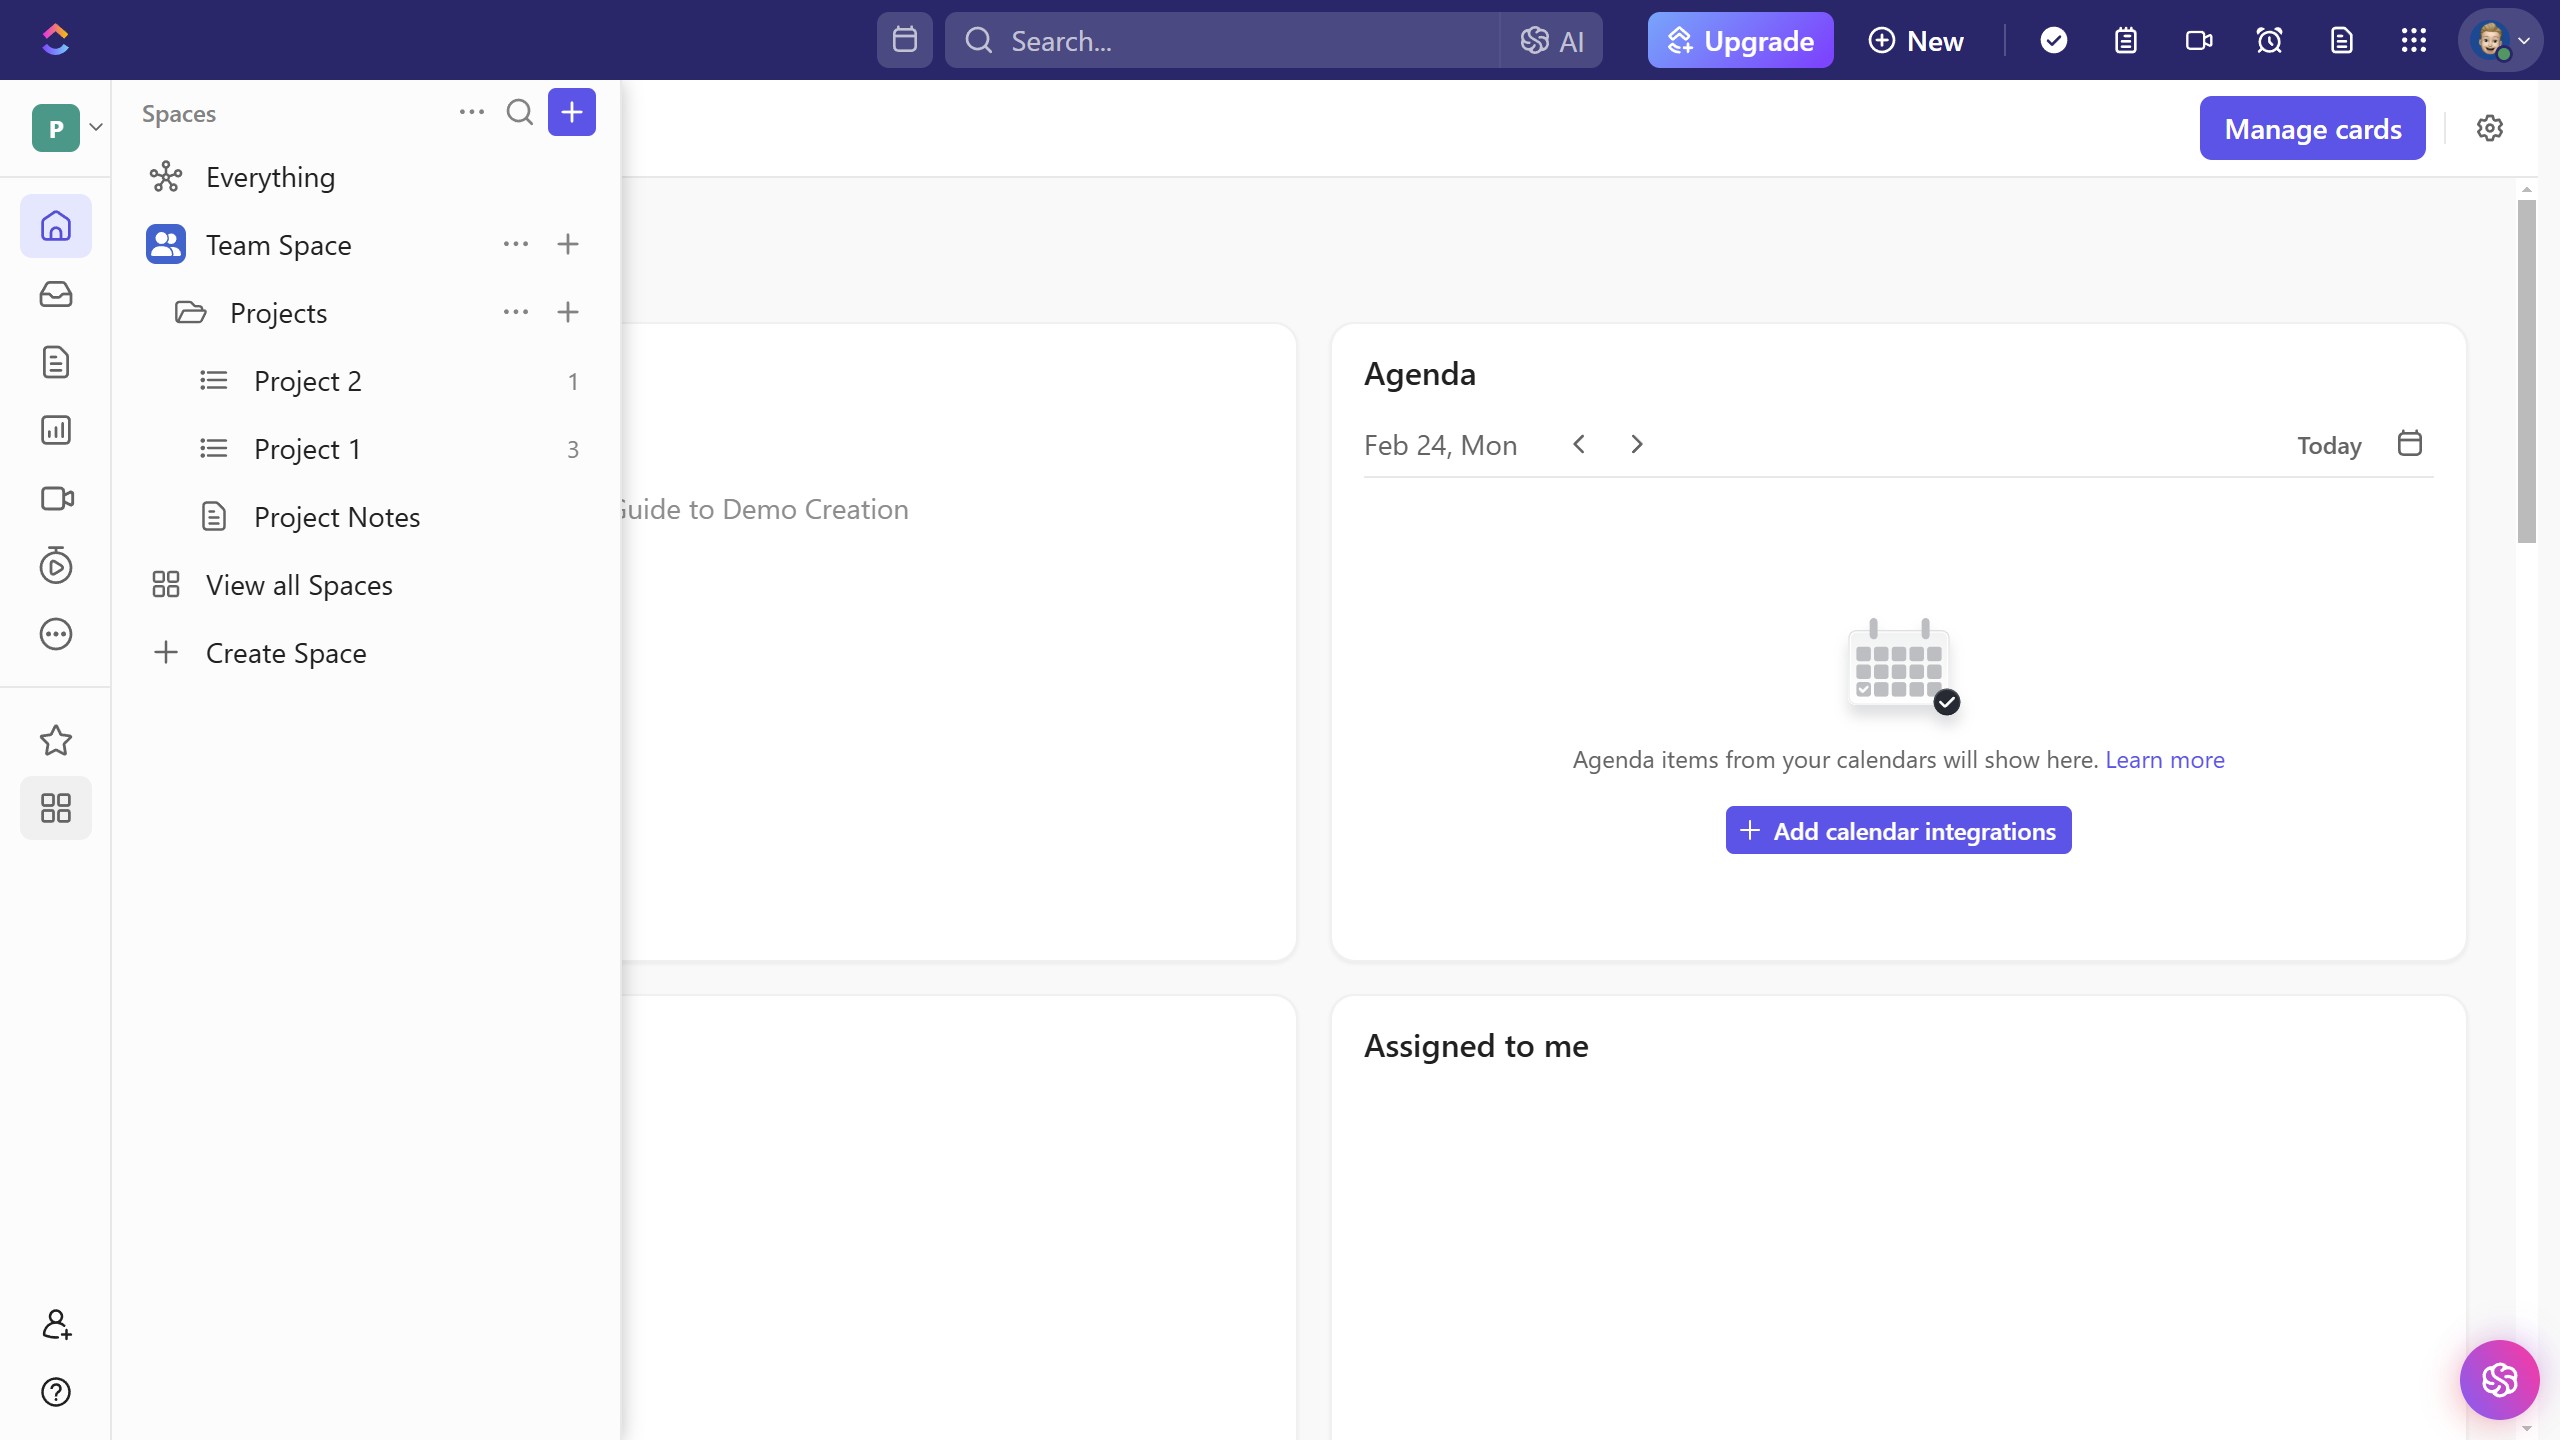This screenshot has width=2560, height=1440.
Task: Click the page vertical scrollbar
Action: click(2527, 370)
